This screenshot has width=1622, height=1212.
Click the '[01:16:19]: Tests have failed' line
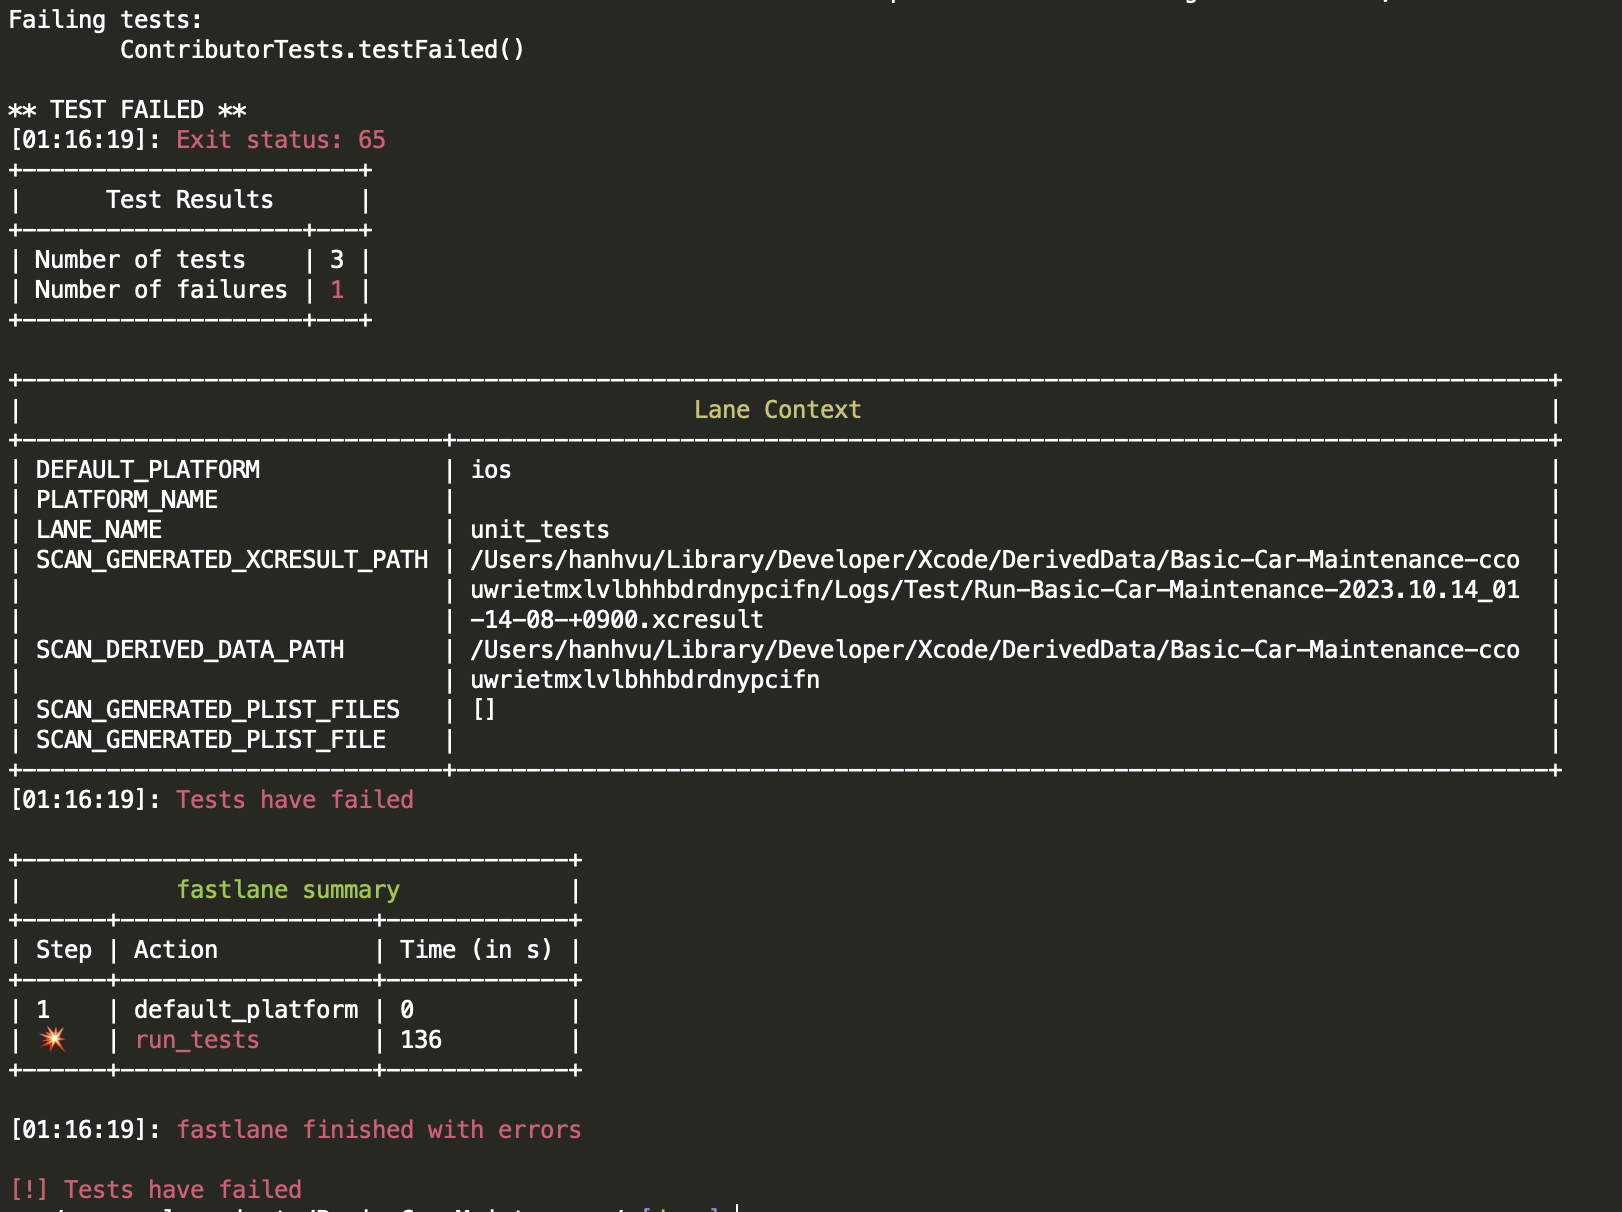(211, 800)
